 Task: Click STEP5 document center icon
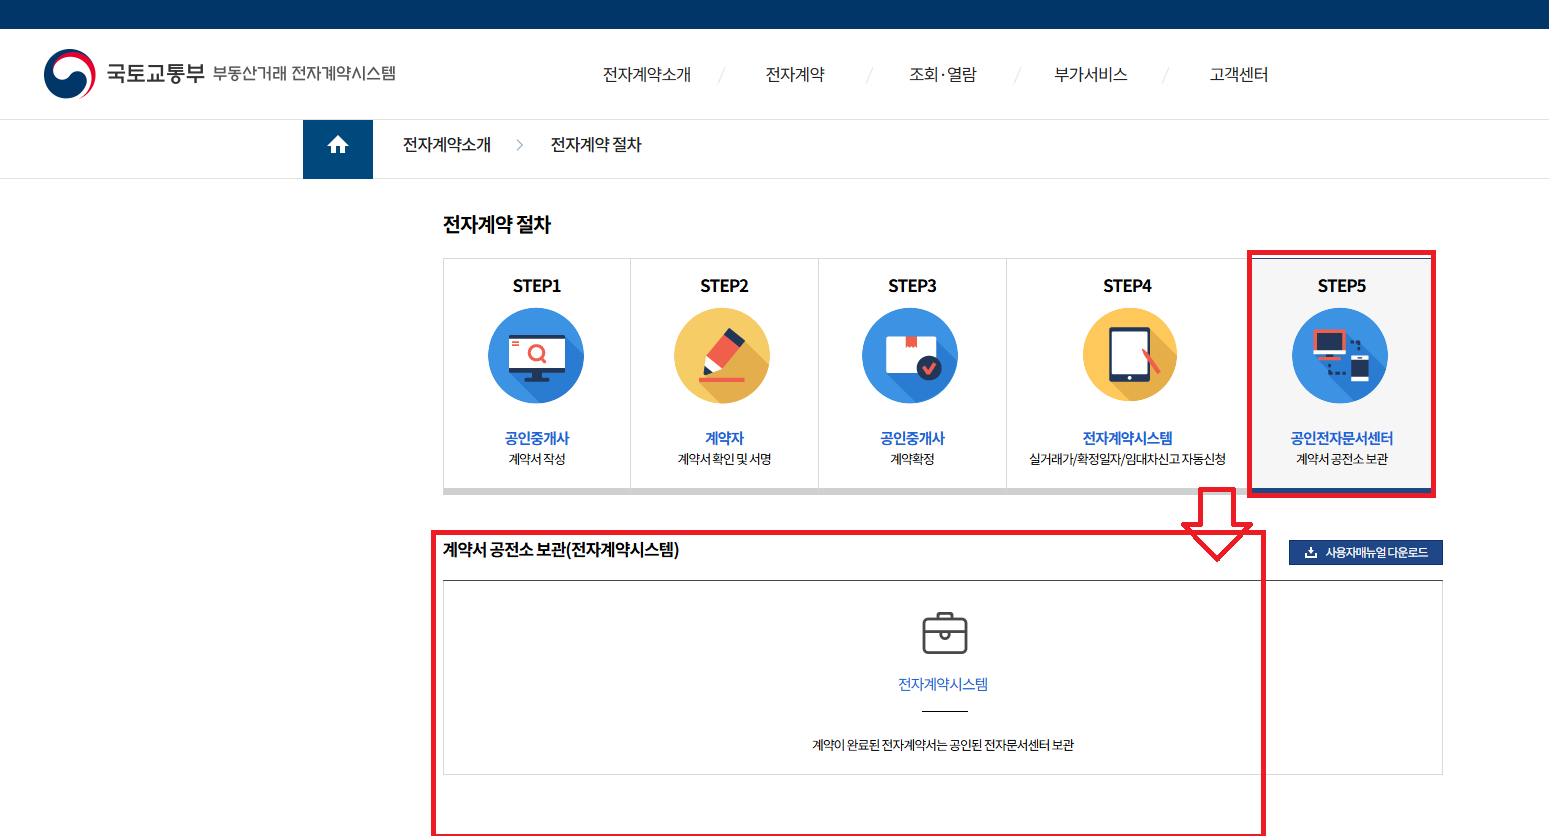click(x=1340, y=356)
